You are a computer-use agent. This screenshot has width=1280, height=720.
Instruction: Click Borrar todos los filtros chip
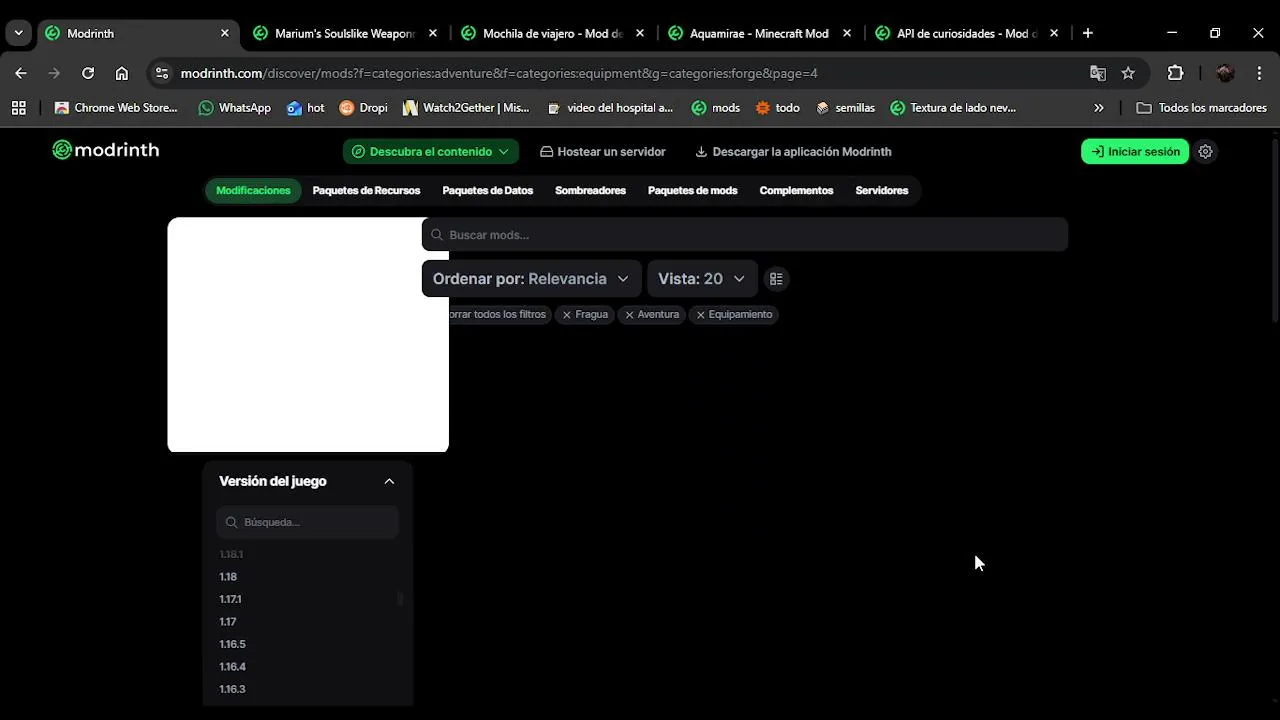coord(499,314)
